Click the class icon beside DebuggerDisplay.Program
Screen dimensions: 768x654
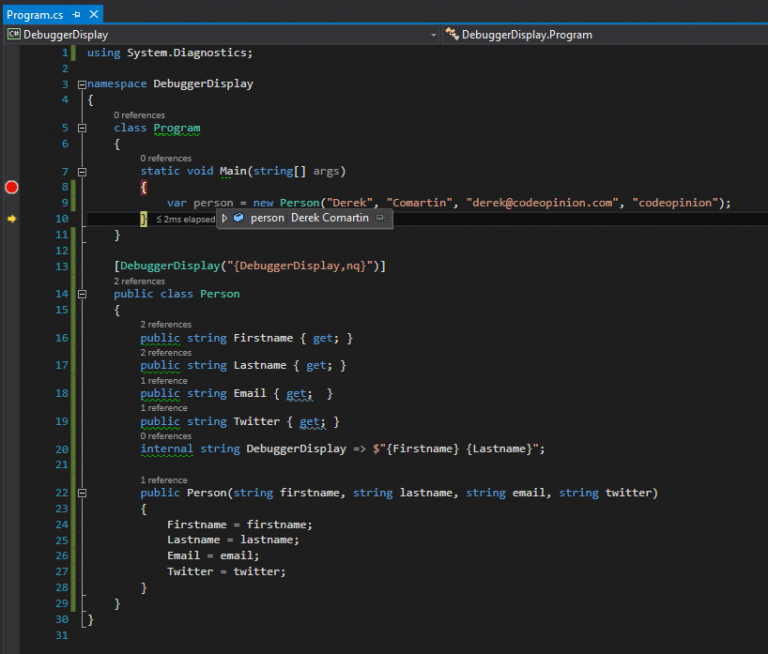452,34
